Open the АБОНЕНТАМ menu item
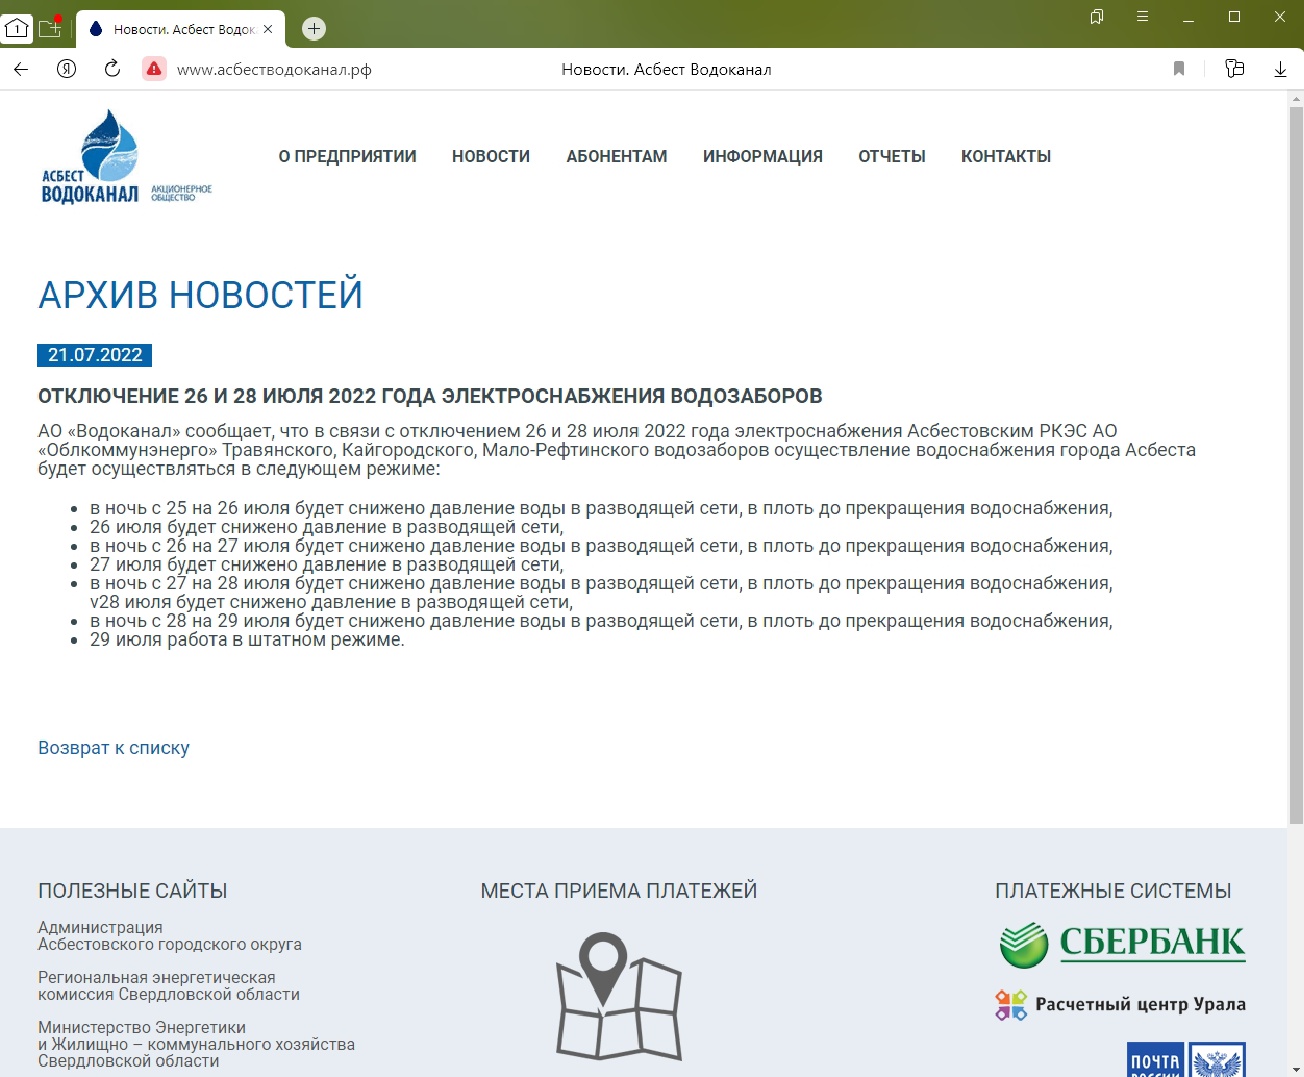This screenshot has height=1077, width=1304. pyautogui.click(x=616, y=156)
